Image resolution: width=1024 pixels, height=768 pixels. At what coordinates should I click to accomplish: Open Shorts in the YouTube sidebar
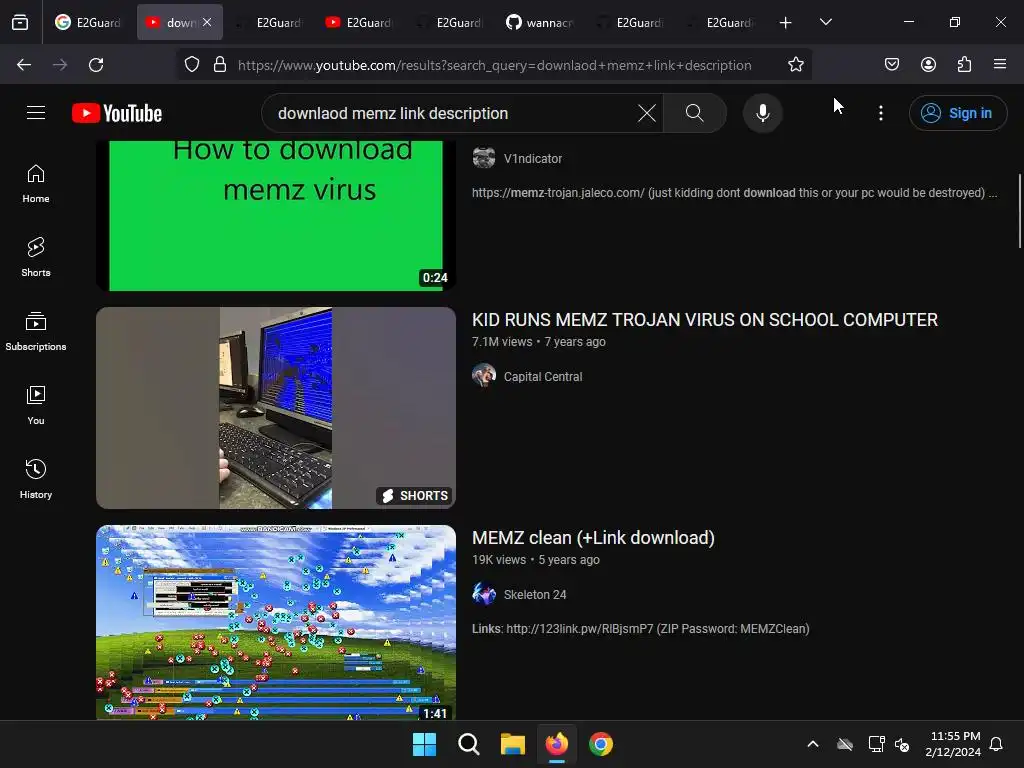(36, 257)
